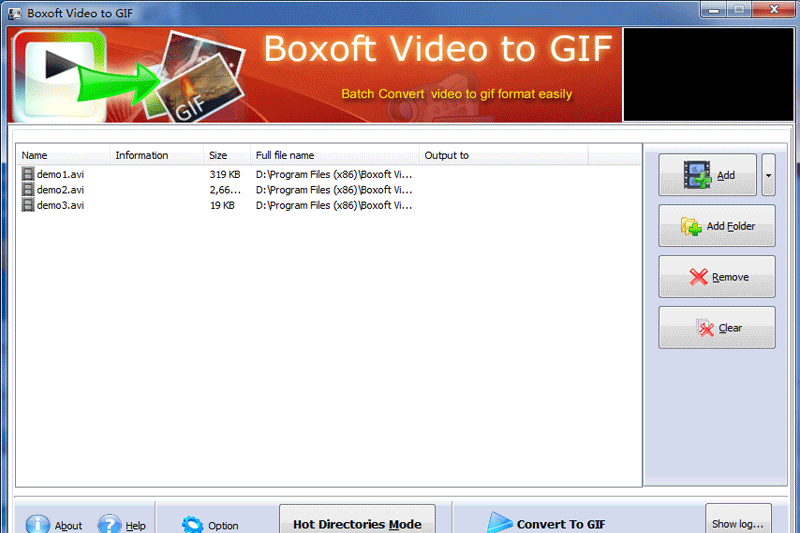The width and height of the screenshot is (800, 533).
Task: Click the full path of demo1.avi
Action: (x=334, y=174)
